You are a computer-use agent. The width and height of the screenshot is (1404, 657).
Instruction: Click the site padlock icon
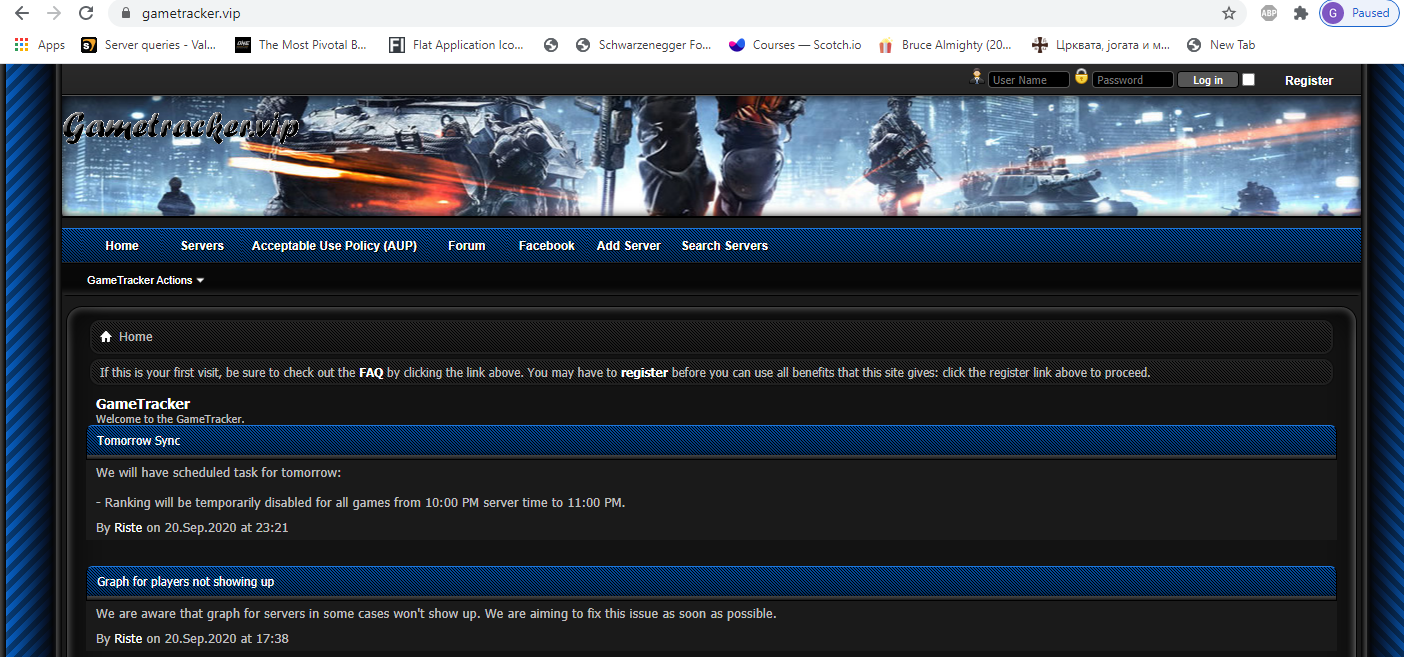(x=125, y=14)
